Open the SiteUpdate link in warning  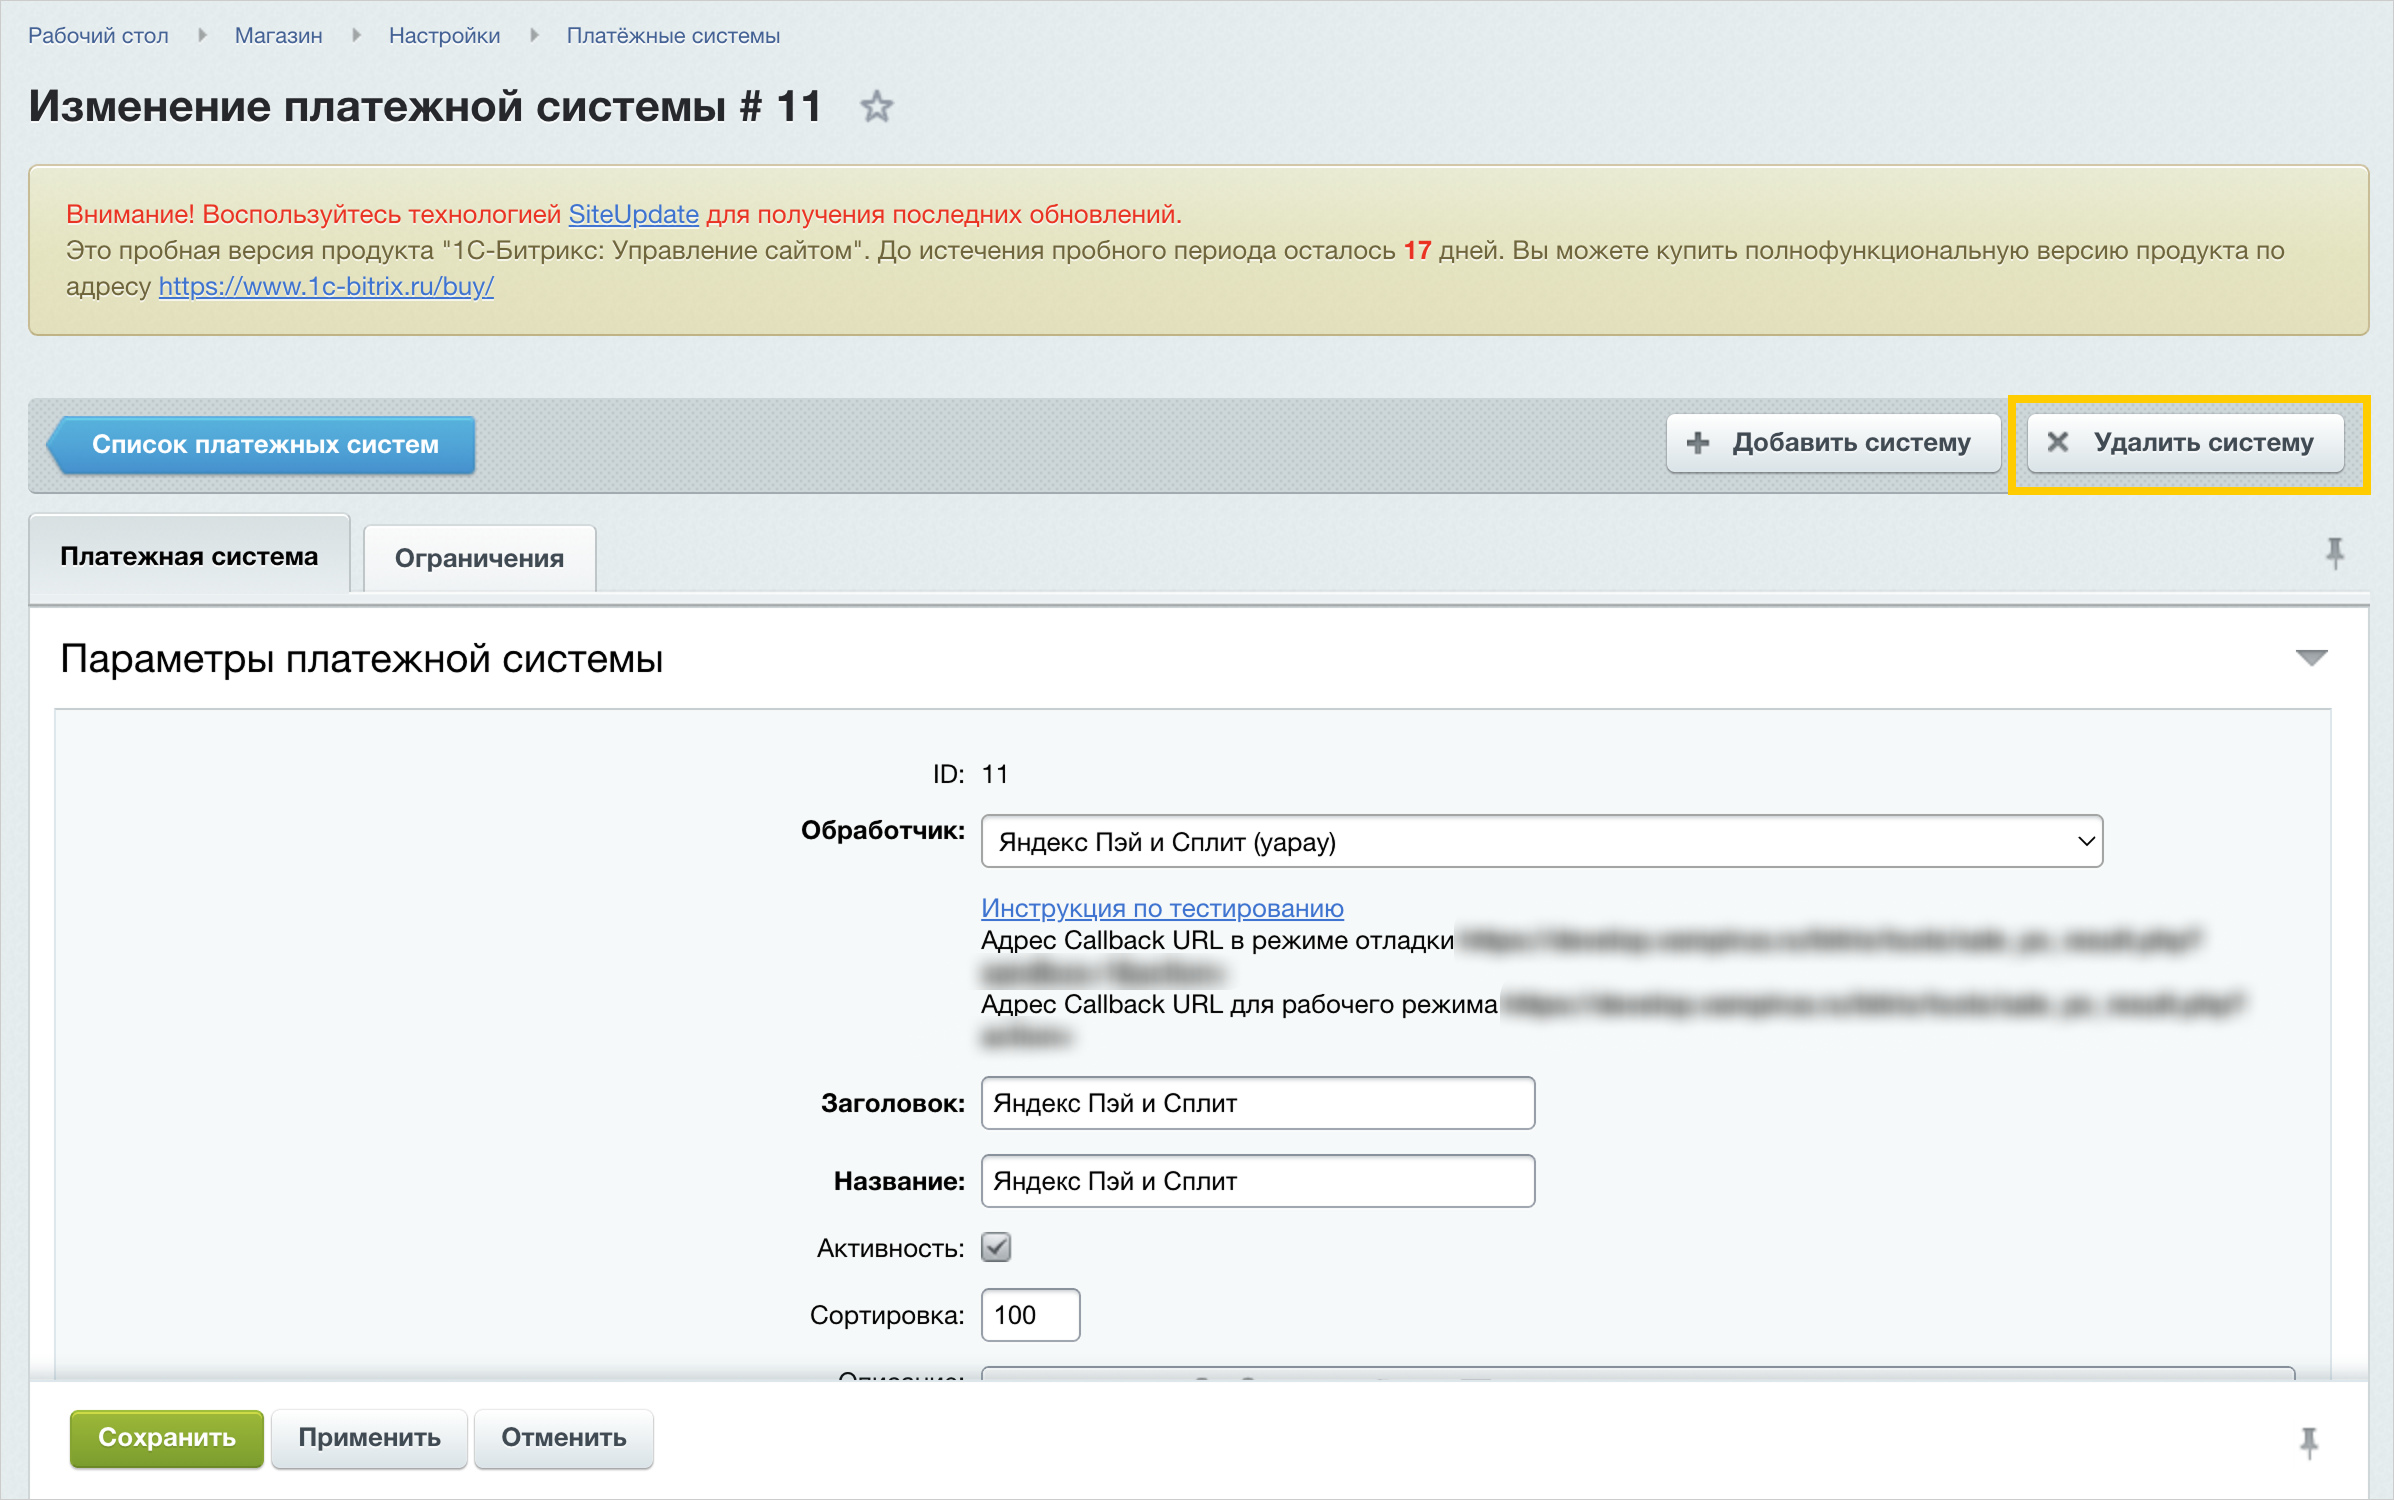pos(633,214)
